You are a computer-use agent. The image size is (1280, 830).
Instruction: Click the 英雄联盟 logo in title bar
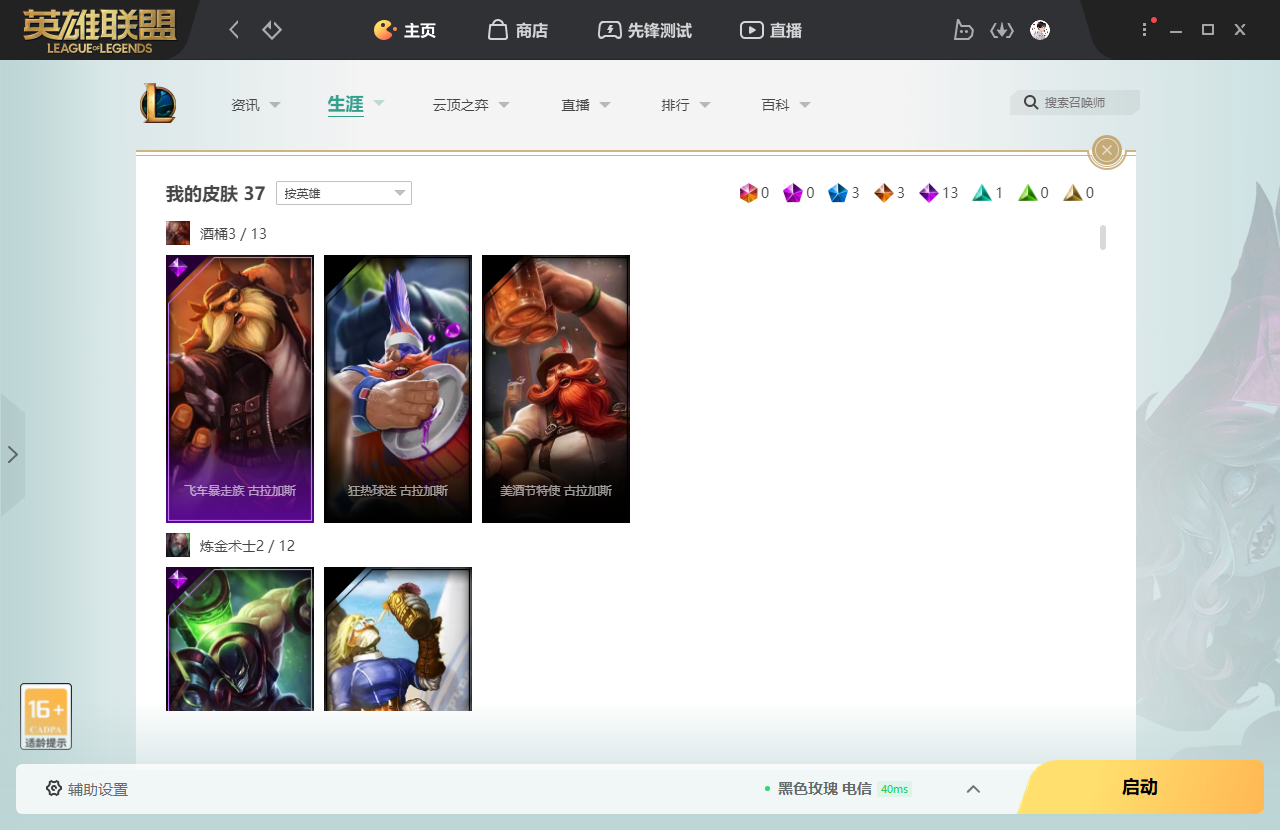[99, 31]
